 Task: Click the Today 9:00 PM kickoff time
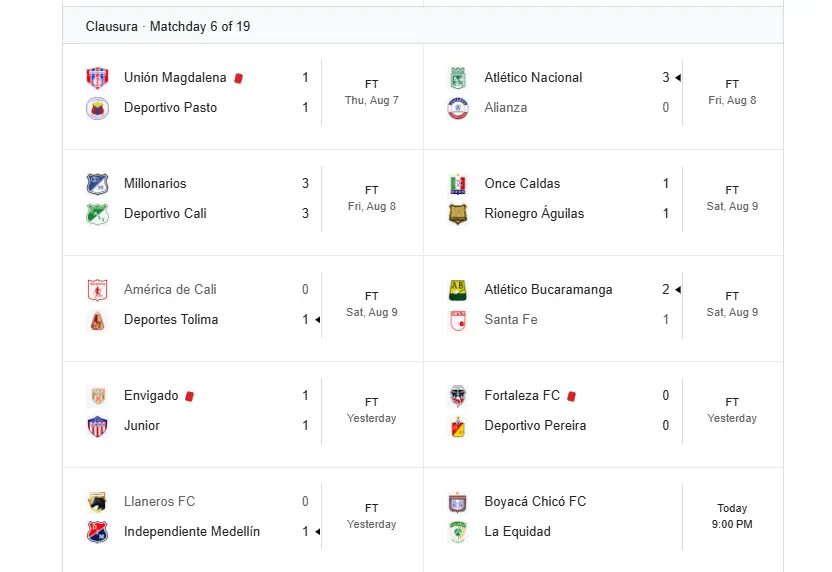pos(732,516)
